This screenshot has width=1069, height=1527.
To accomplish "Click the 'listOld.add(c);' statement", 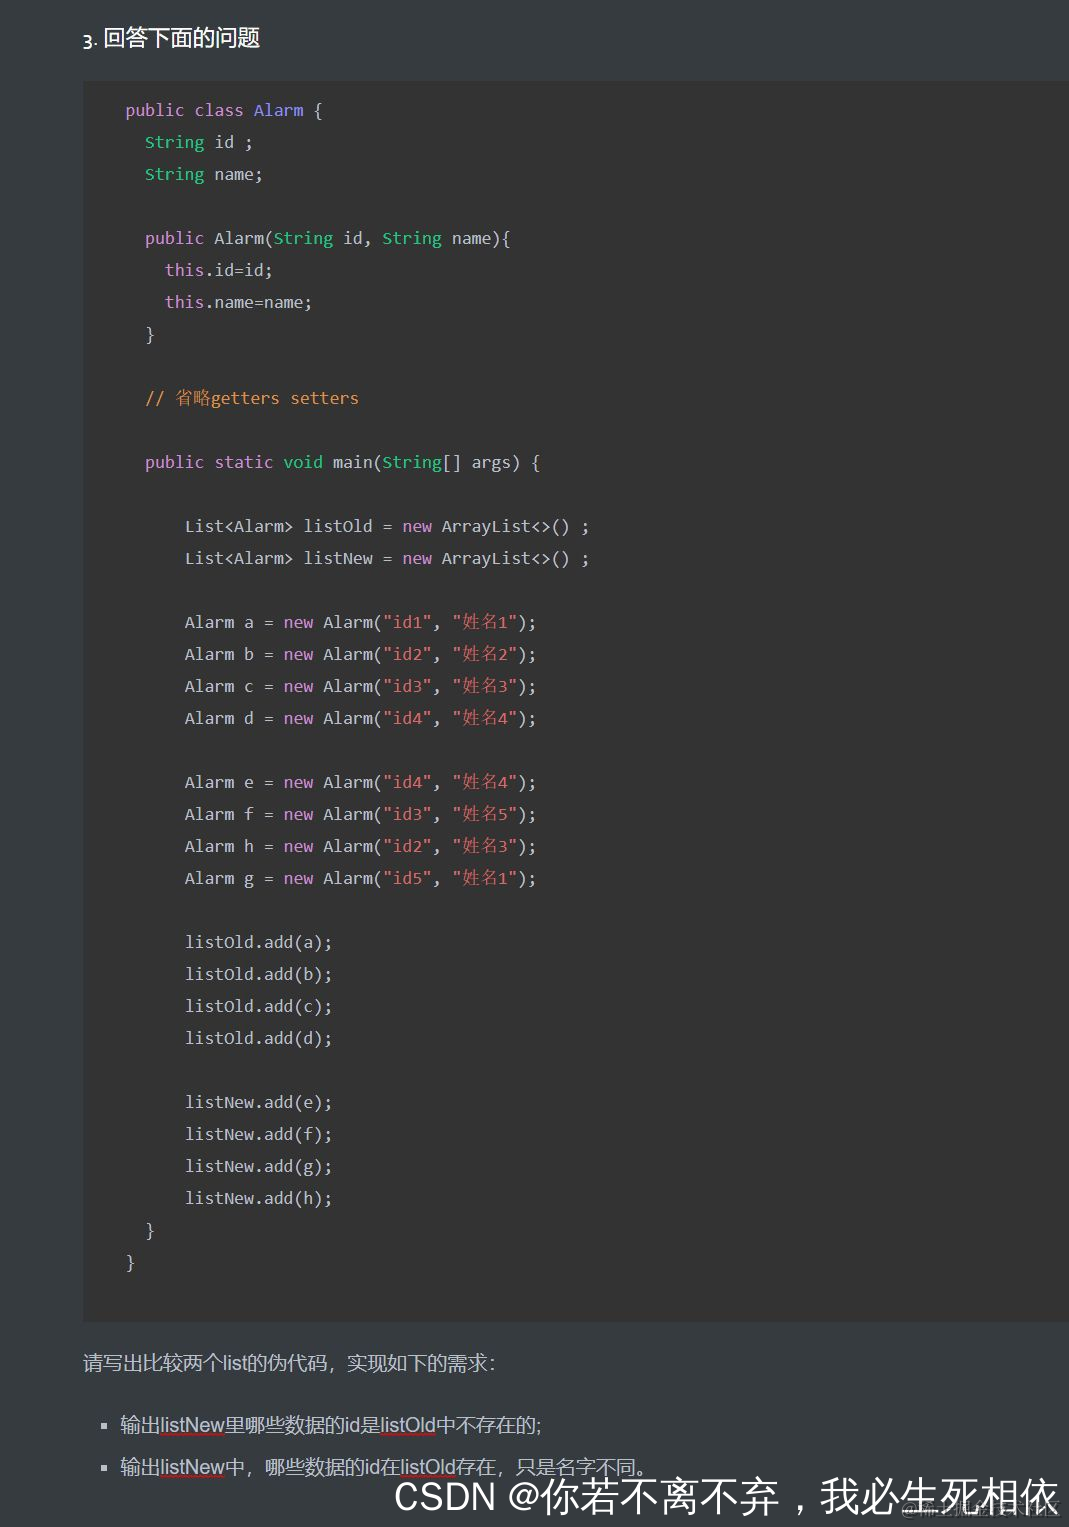I will [259, 1006].
